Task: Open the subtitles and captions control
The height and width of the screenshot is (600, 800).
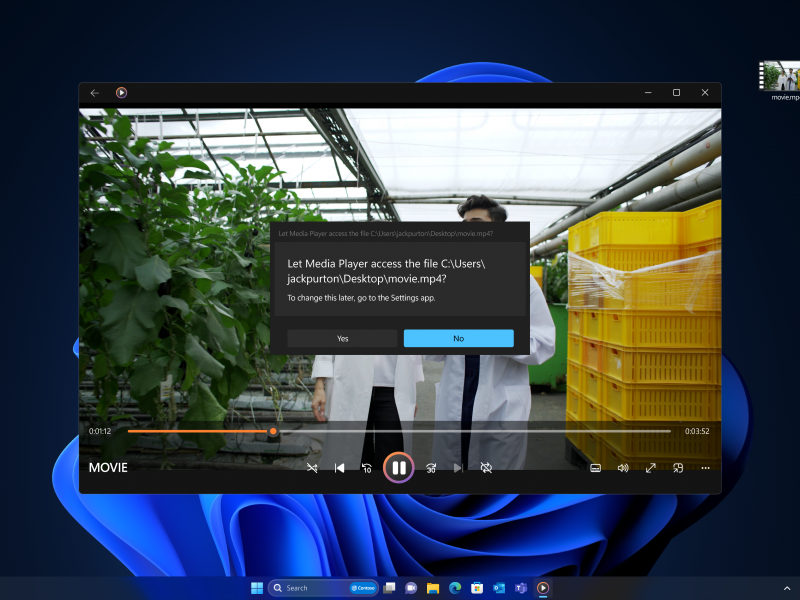Action: pos(595,467)
